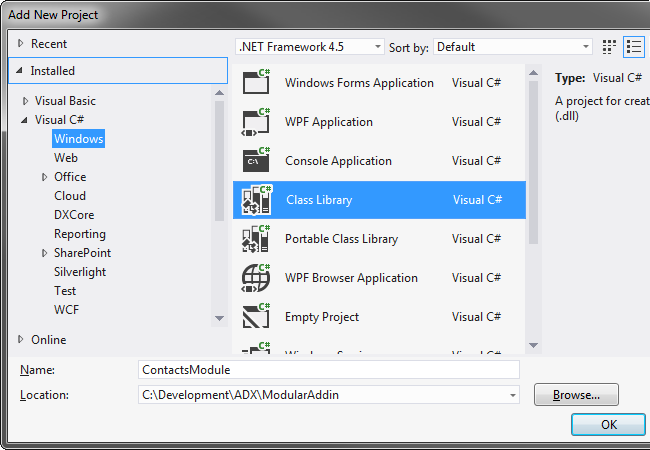
Task: Click the OK button
Action: pos(608,424)
